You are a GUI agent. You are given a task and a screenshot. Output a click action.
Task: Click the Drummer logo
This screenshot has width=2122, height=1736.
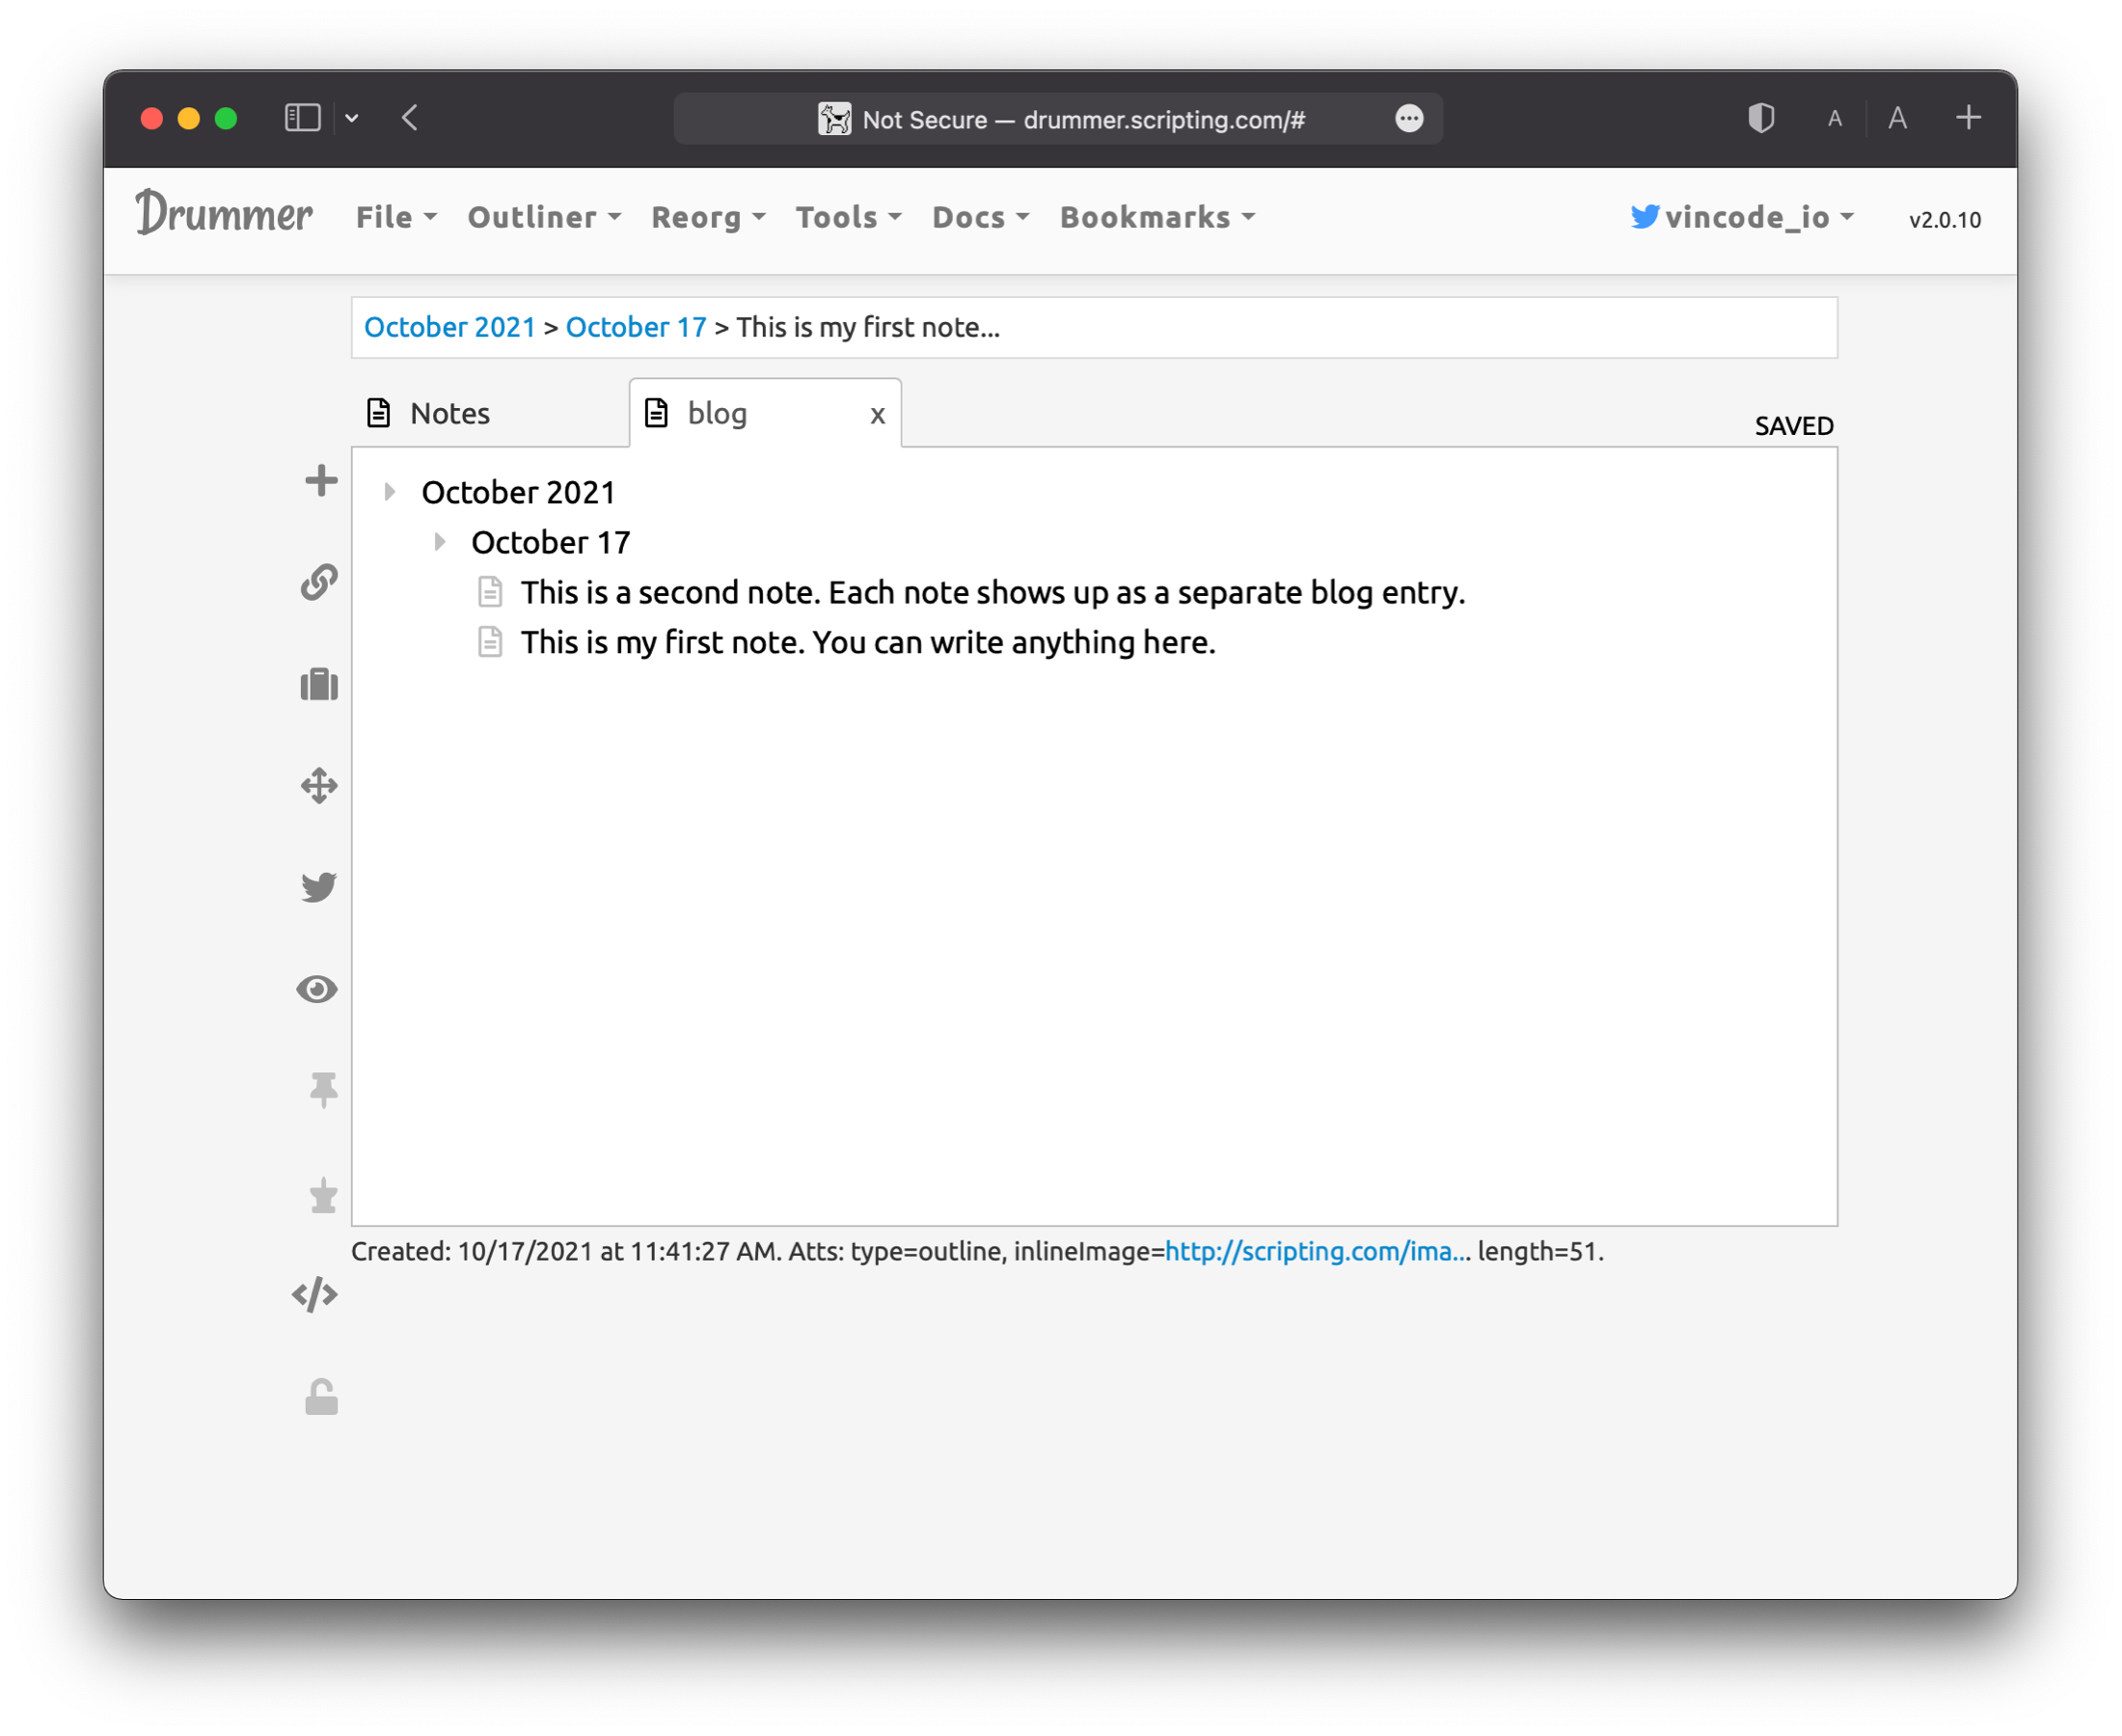tap(224, 214)
